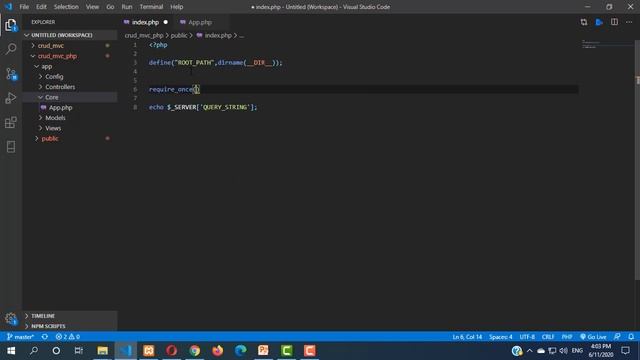Switch input language via ENG indicator
The height and width of the screenshot is (360, 640).
click(577, 351)
